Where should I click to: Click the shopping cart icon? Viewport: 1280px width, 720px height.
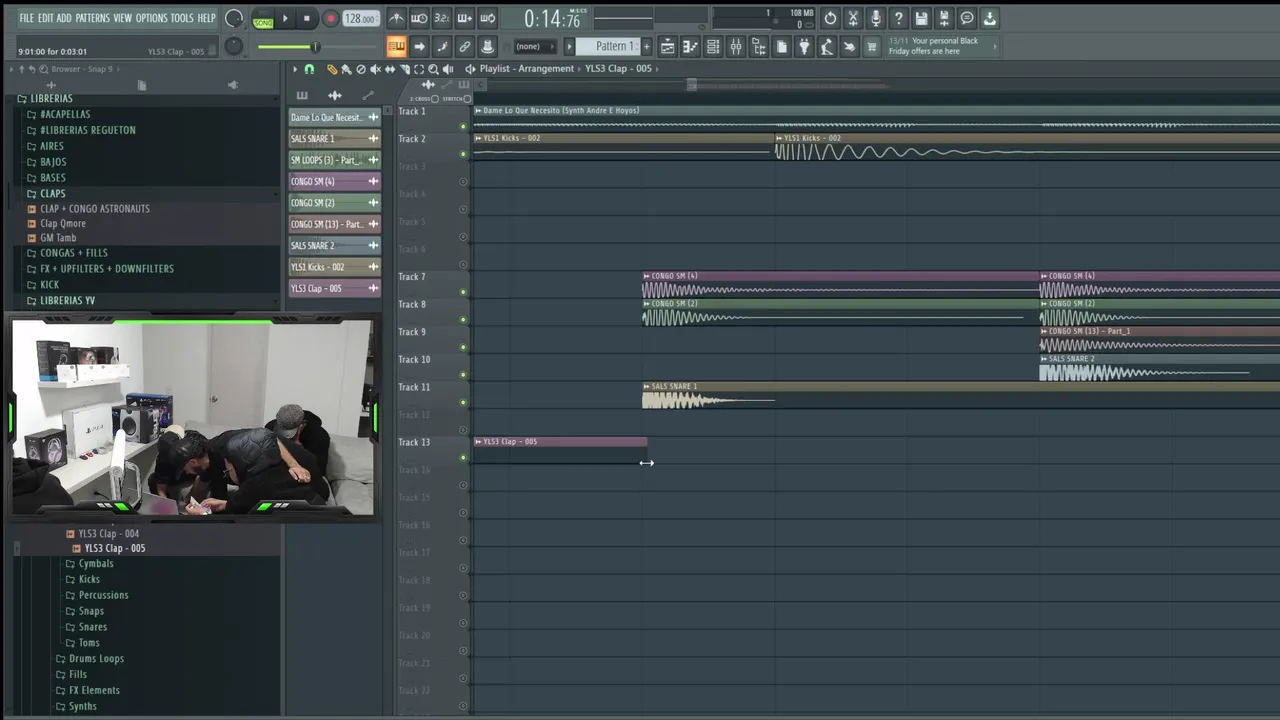point(872,46)
